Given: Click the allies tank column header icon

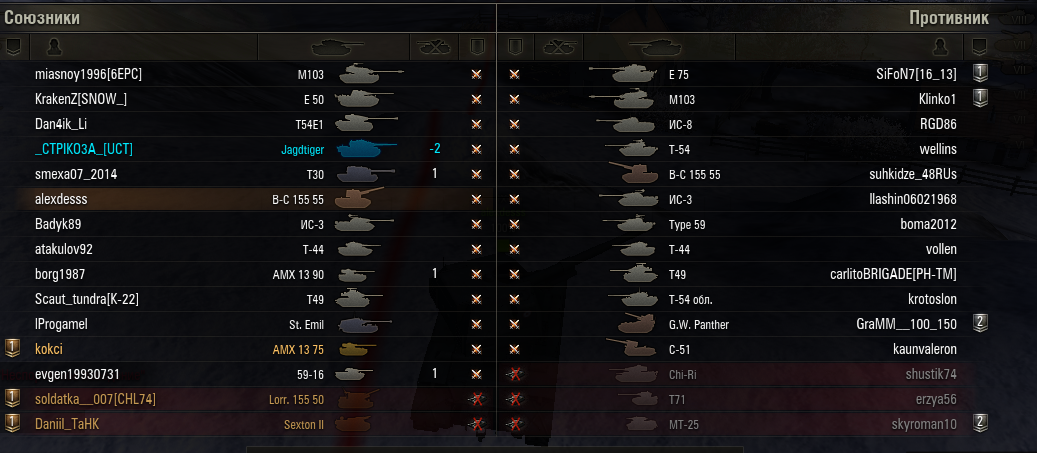Looking at the screenshot, I should pyautogui.click(x=338, y=46).
